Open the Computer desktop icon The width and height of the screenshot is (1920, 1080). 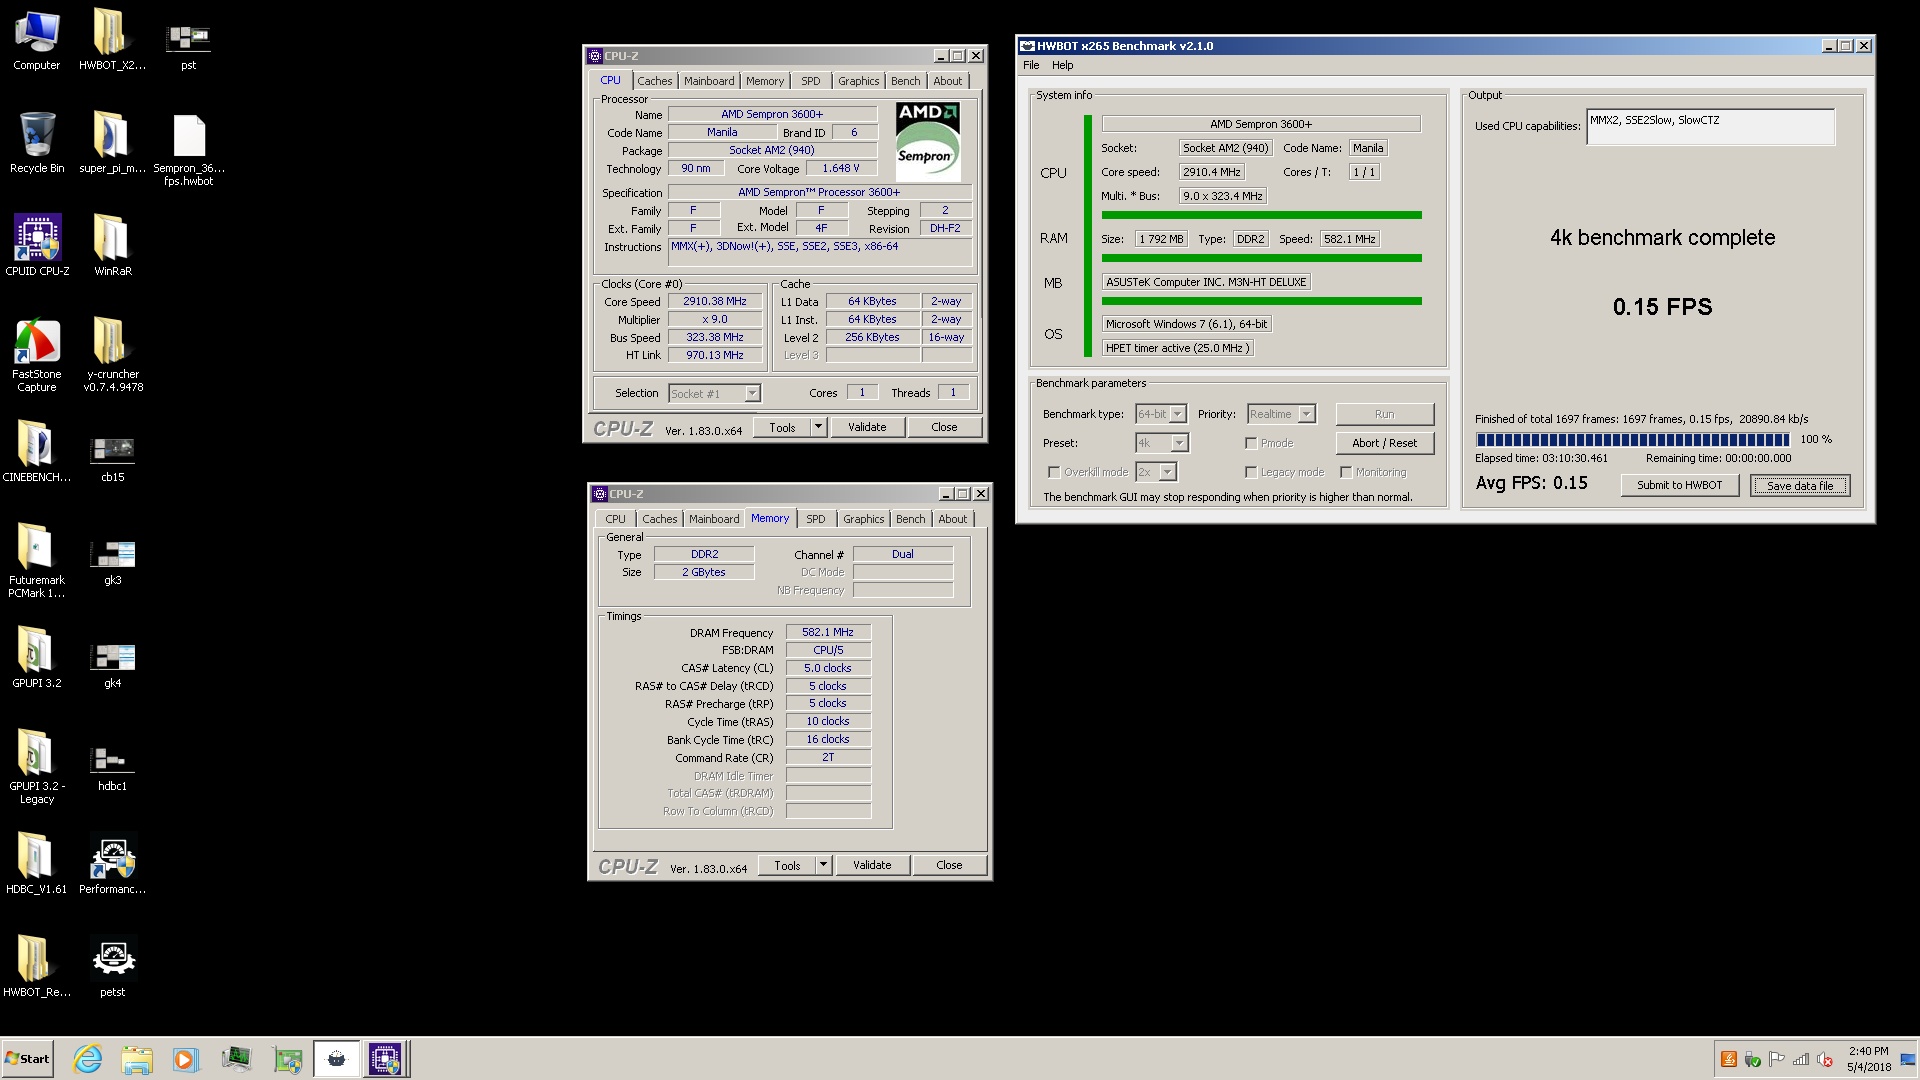click(x=37, y=40)
